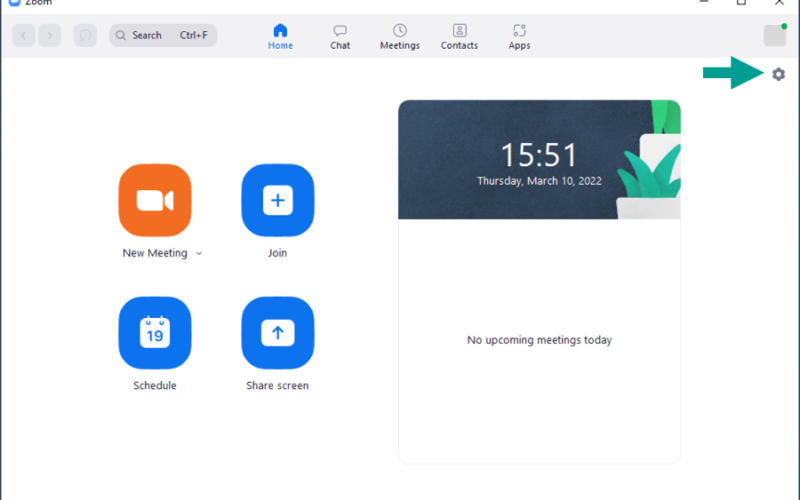This screenshot has width=800, height=500.
Task: Navigate back with the left arrow button
Action: [x=23, y=35]
